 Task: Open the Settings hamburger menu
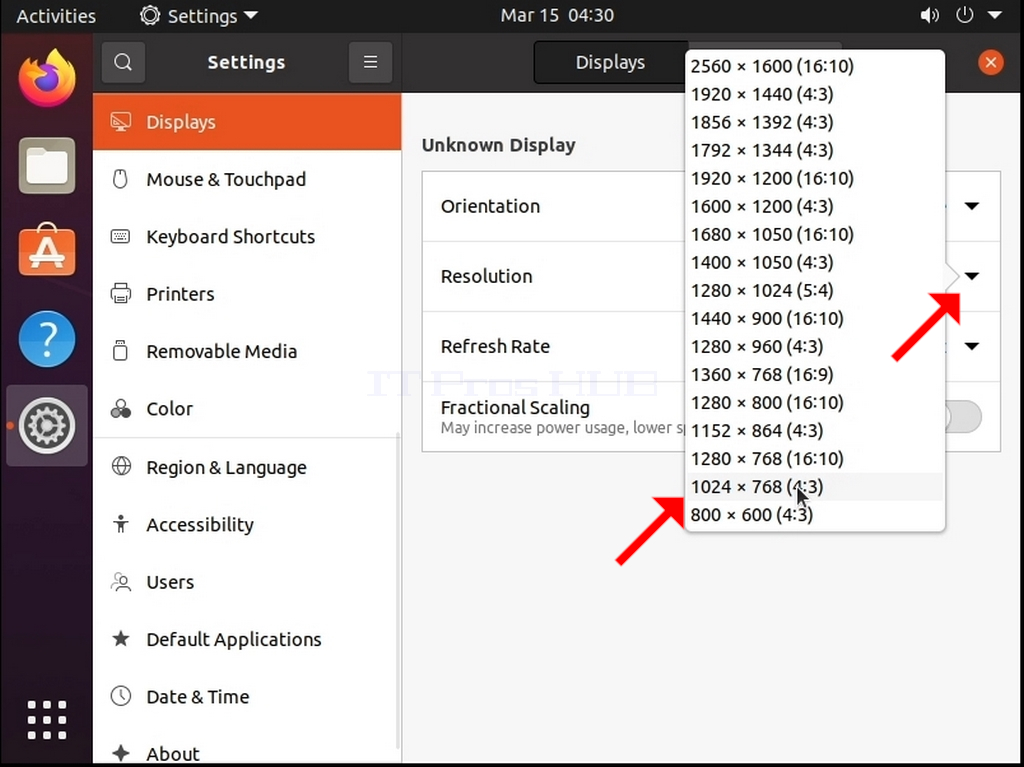(x=370, y=62)
